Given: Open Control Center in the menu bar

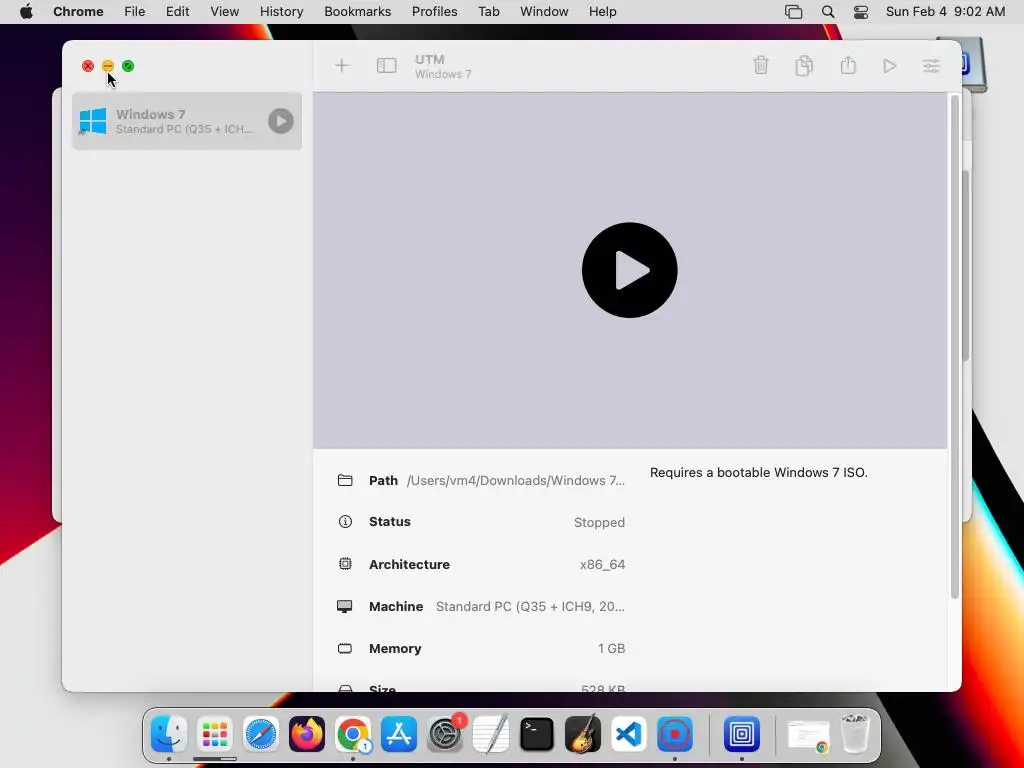Looking at the screenshot, I should point(861,12).
